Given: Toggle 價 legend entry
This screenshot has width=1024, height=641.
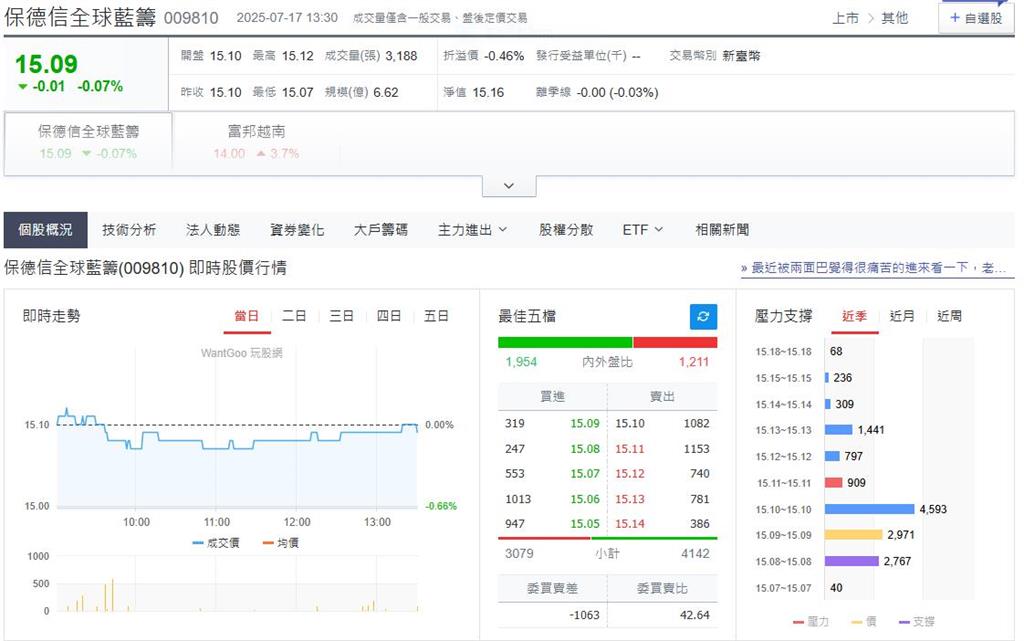Looking at the screenshot, I should pyautogui.click(x=864, y=622).
